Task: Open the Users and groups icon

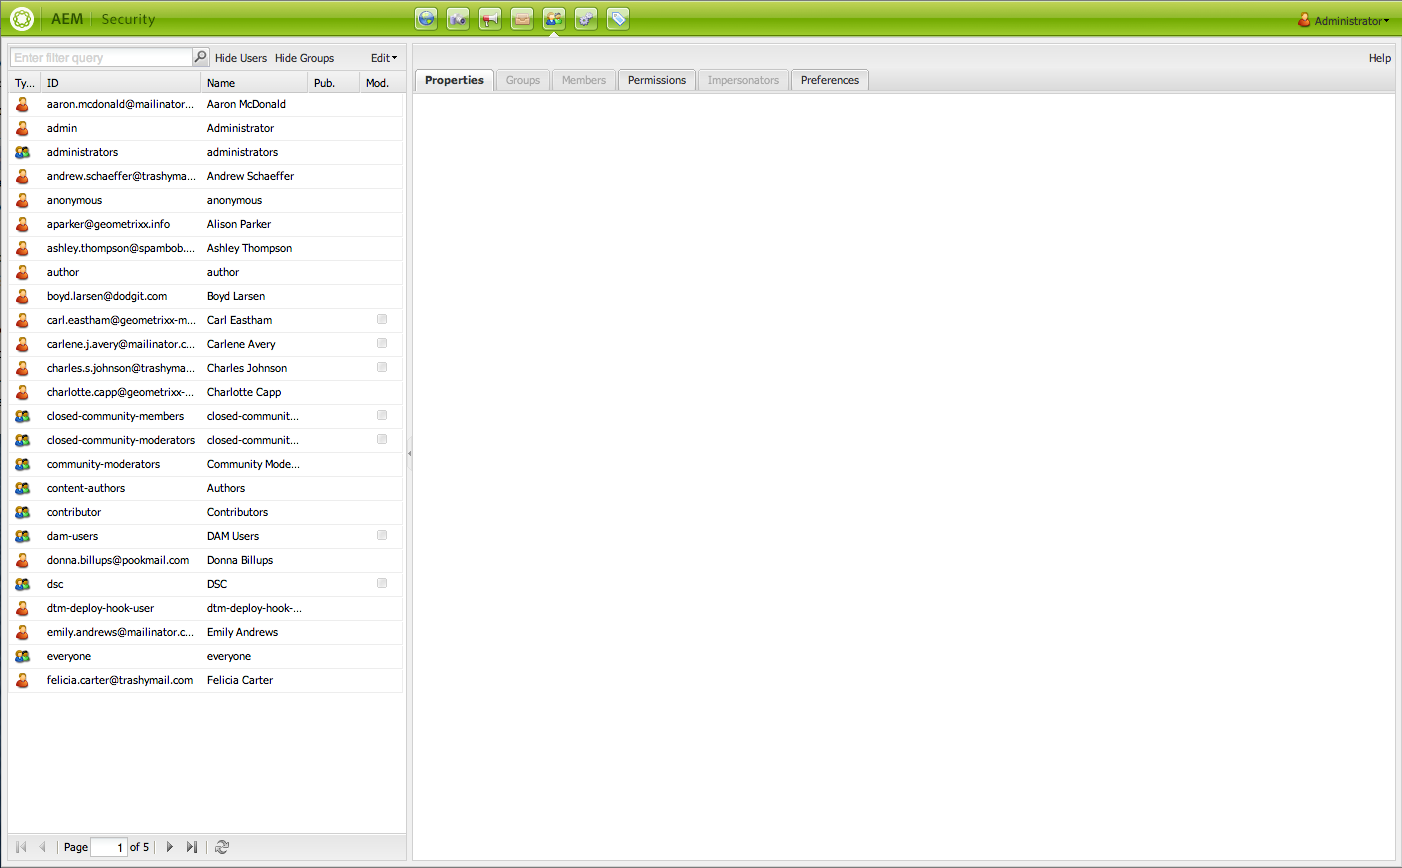Action: [x=554, y=19]
